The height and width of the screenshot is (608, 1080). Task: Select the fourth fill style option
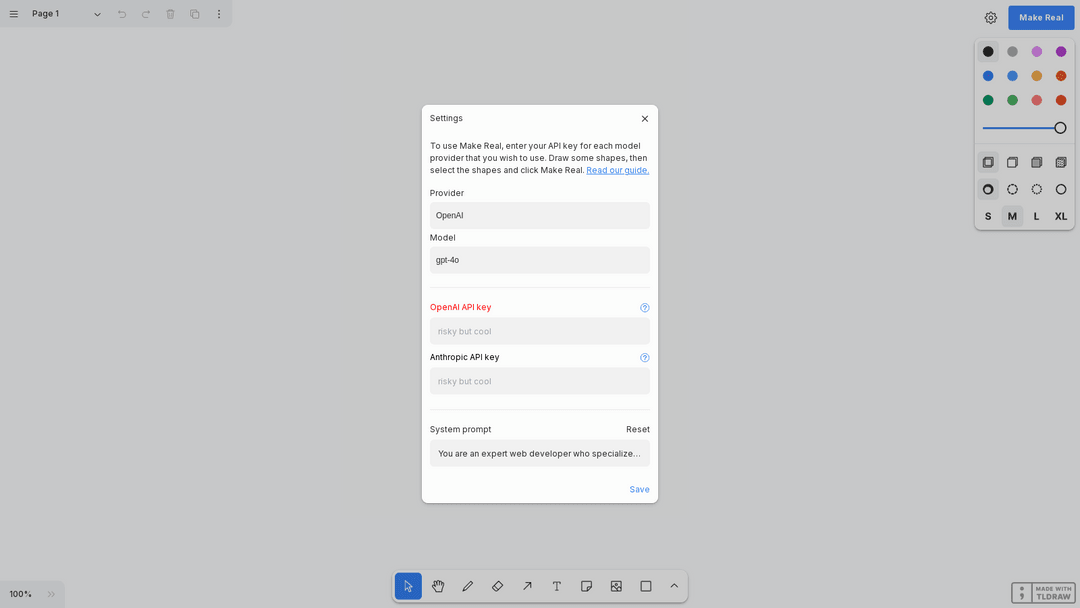(x=1061, y=163)
